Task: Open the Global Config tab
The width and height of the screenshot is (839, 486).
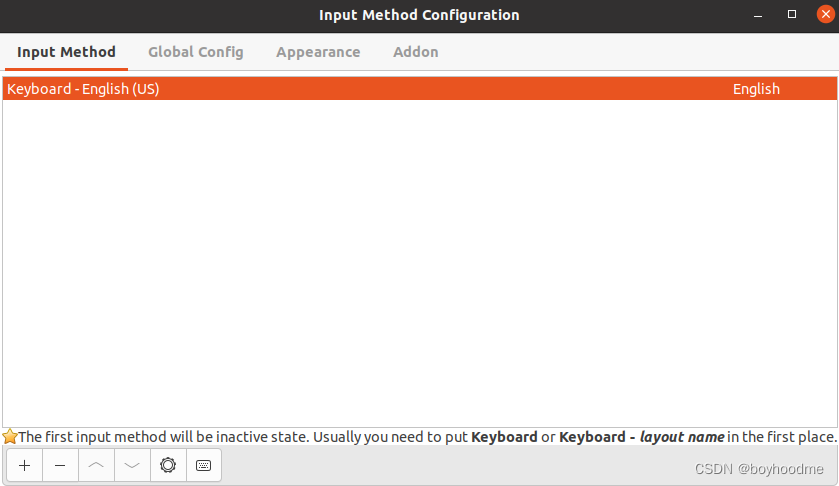Action: tap(196, 52)
